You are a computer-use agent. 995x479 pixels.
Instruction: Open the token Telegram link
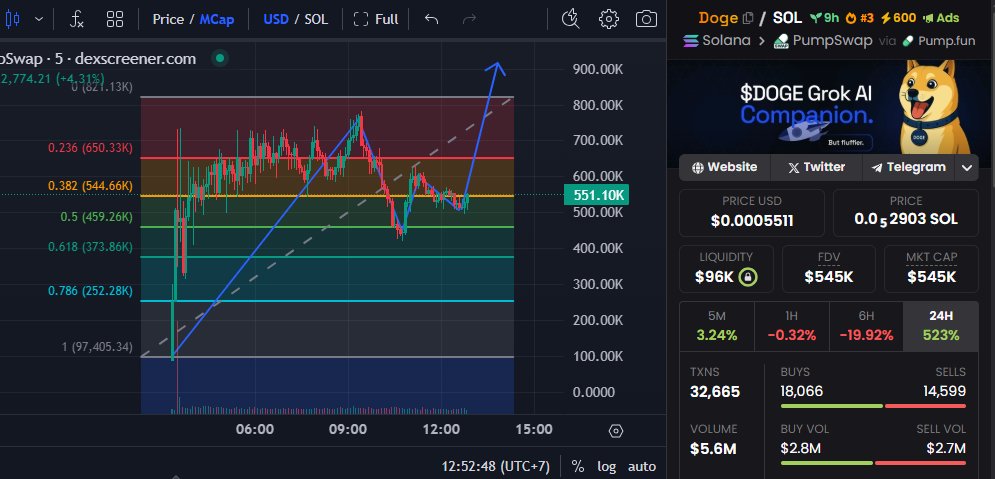(x=909, y=167)
